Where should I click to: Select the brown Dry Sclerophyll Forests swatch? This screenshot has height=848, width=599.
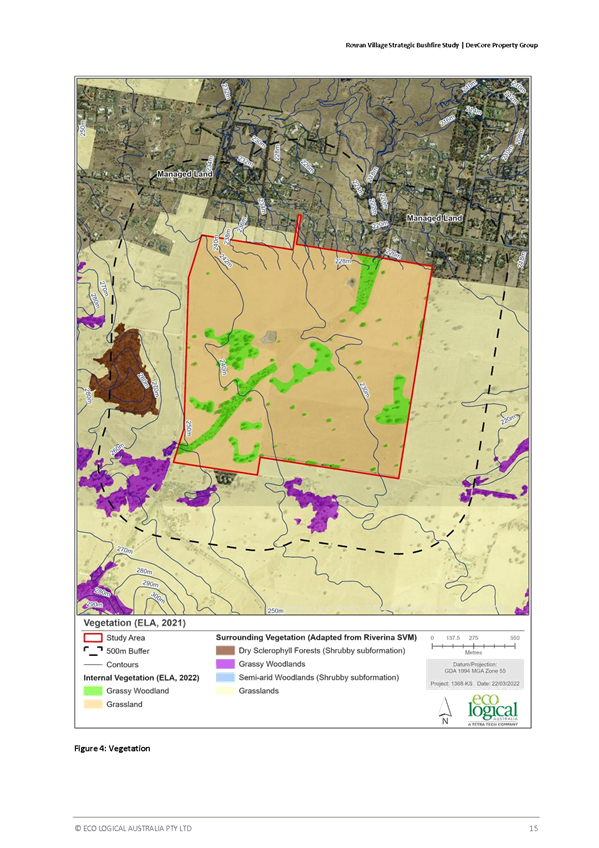pos(225,651)
